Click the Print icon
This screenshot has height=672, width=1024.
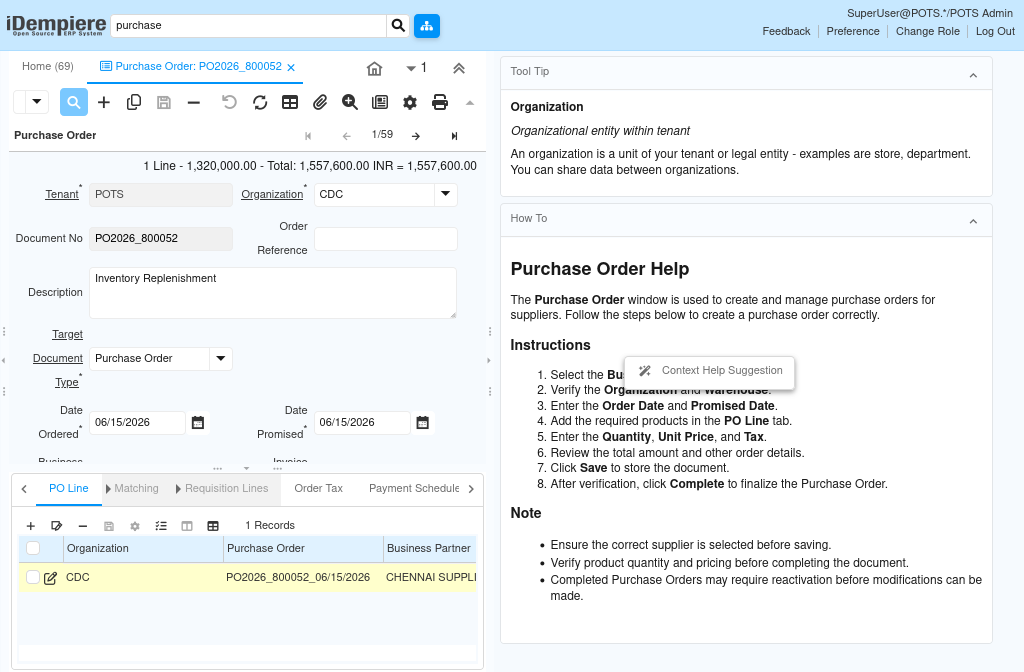[x=440, y=103]
